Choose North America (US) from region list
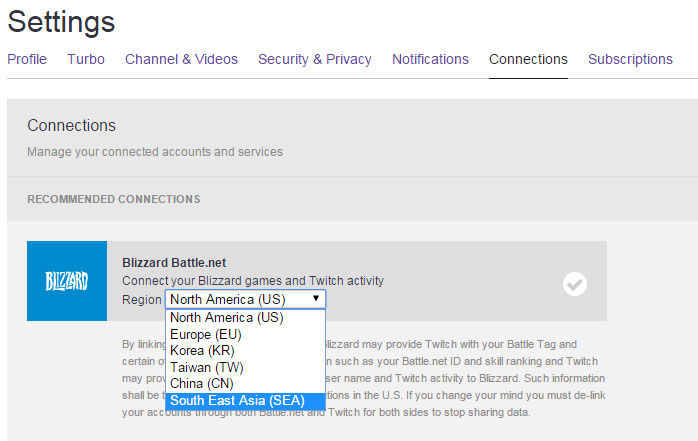698x441 pixels. pos(245,318)
